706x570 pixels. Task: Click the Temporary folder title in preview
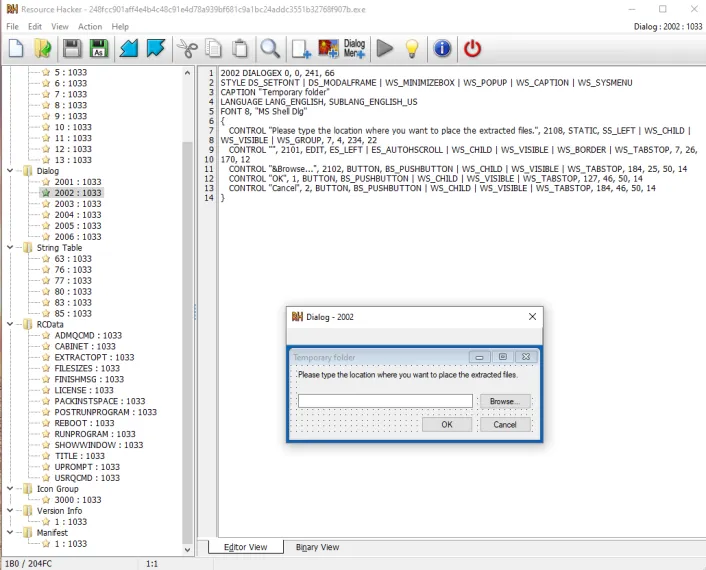point(324,357)
